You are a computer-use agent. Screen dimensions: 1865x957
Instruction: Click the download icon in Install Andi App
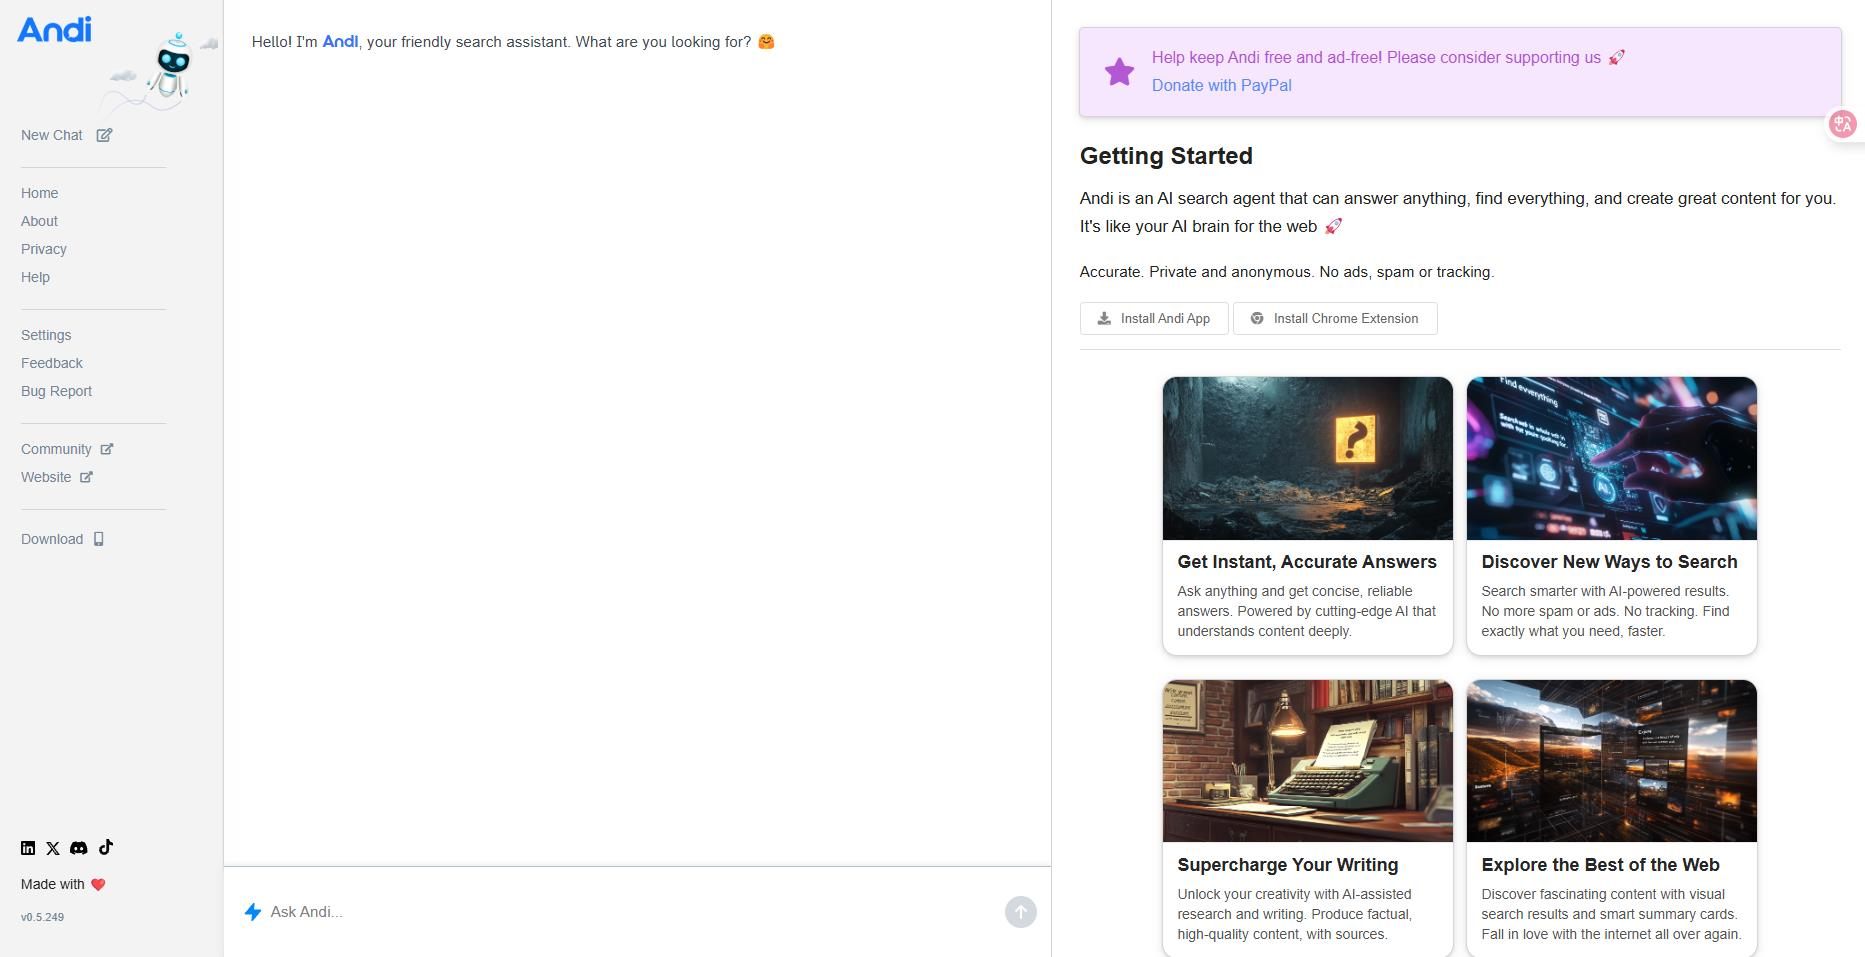1104,319
